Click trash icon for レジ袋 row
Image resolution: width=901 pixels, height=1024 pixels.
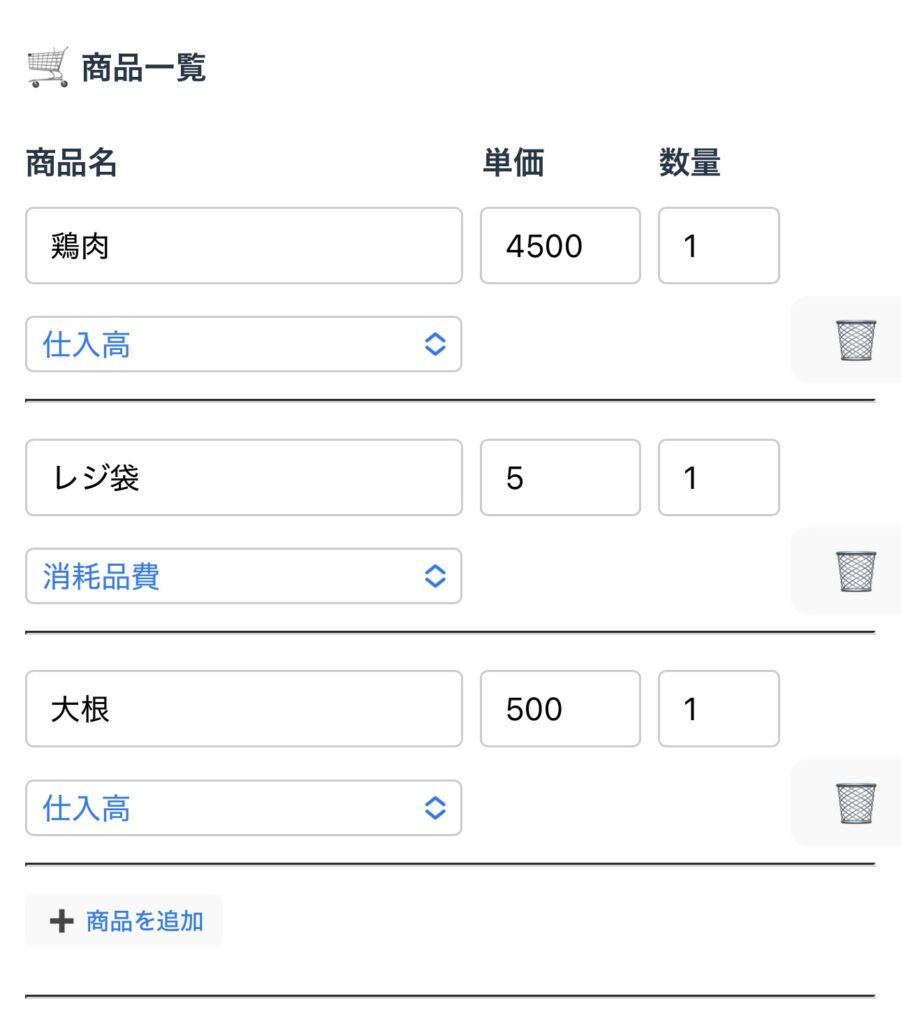pos(855,572)
